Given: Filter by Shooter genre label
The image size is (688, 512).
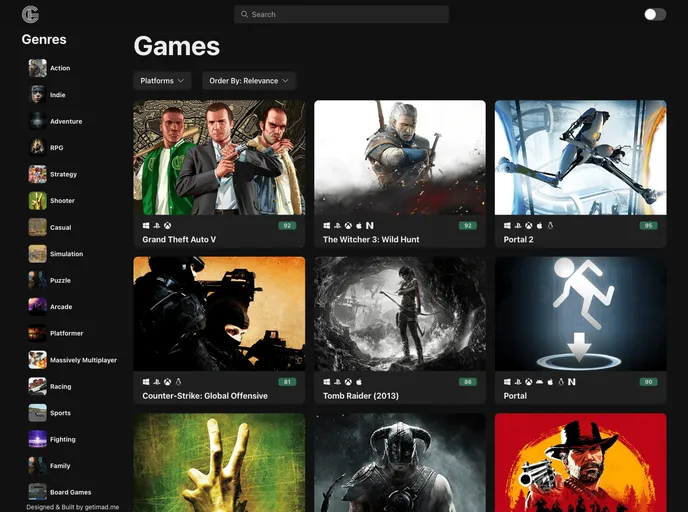Looking at the screenshot, I should tap(62, 201).
